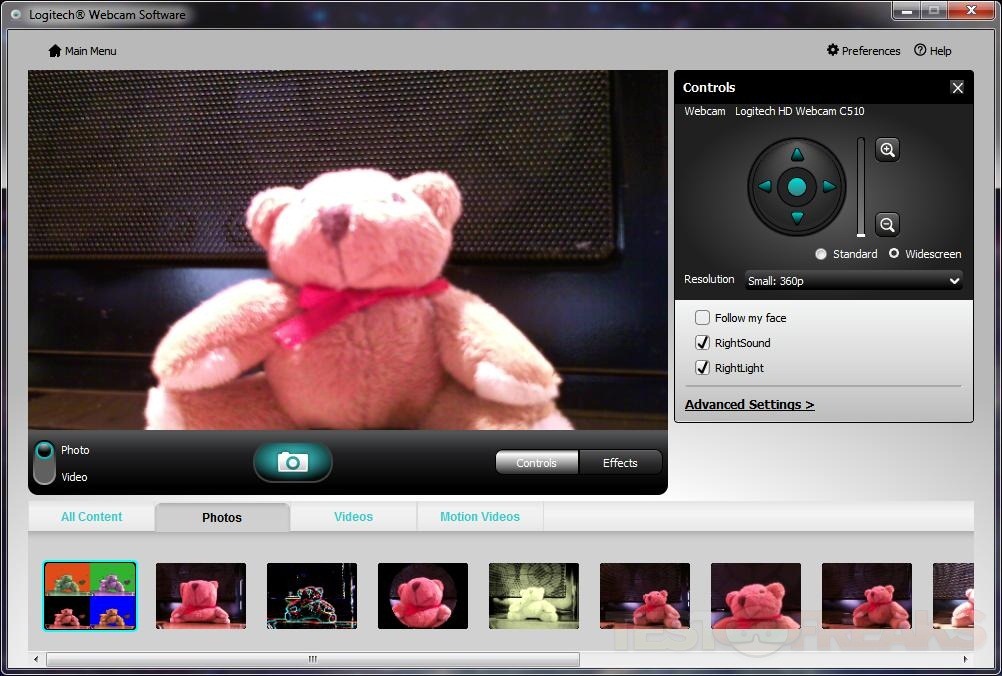This screenshot has height=676, width=1002.
Task: Open Advanced Settings link
Action: click(x=749, y=404)
